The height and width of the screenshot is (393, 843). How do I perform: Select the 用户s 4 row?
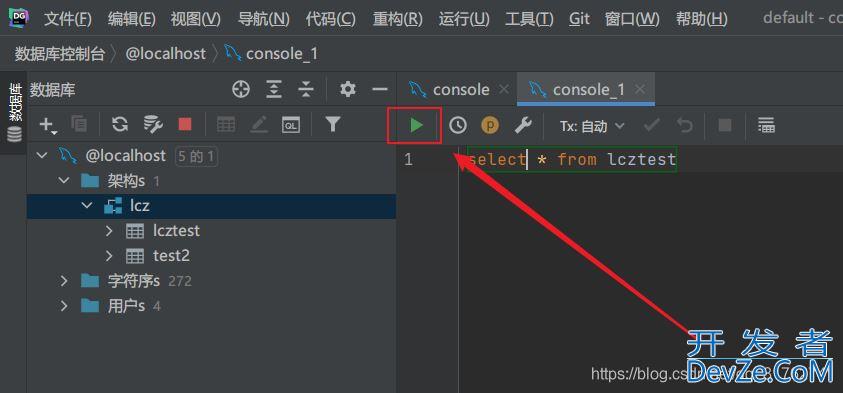pos(211,306)
